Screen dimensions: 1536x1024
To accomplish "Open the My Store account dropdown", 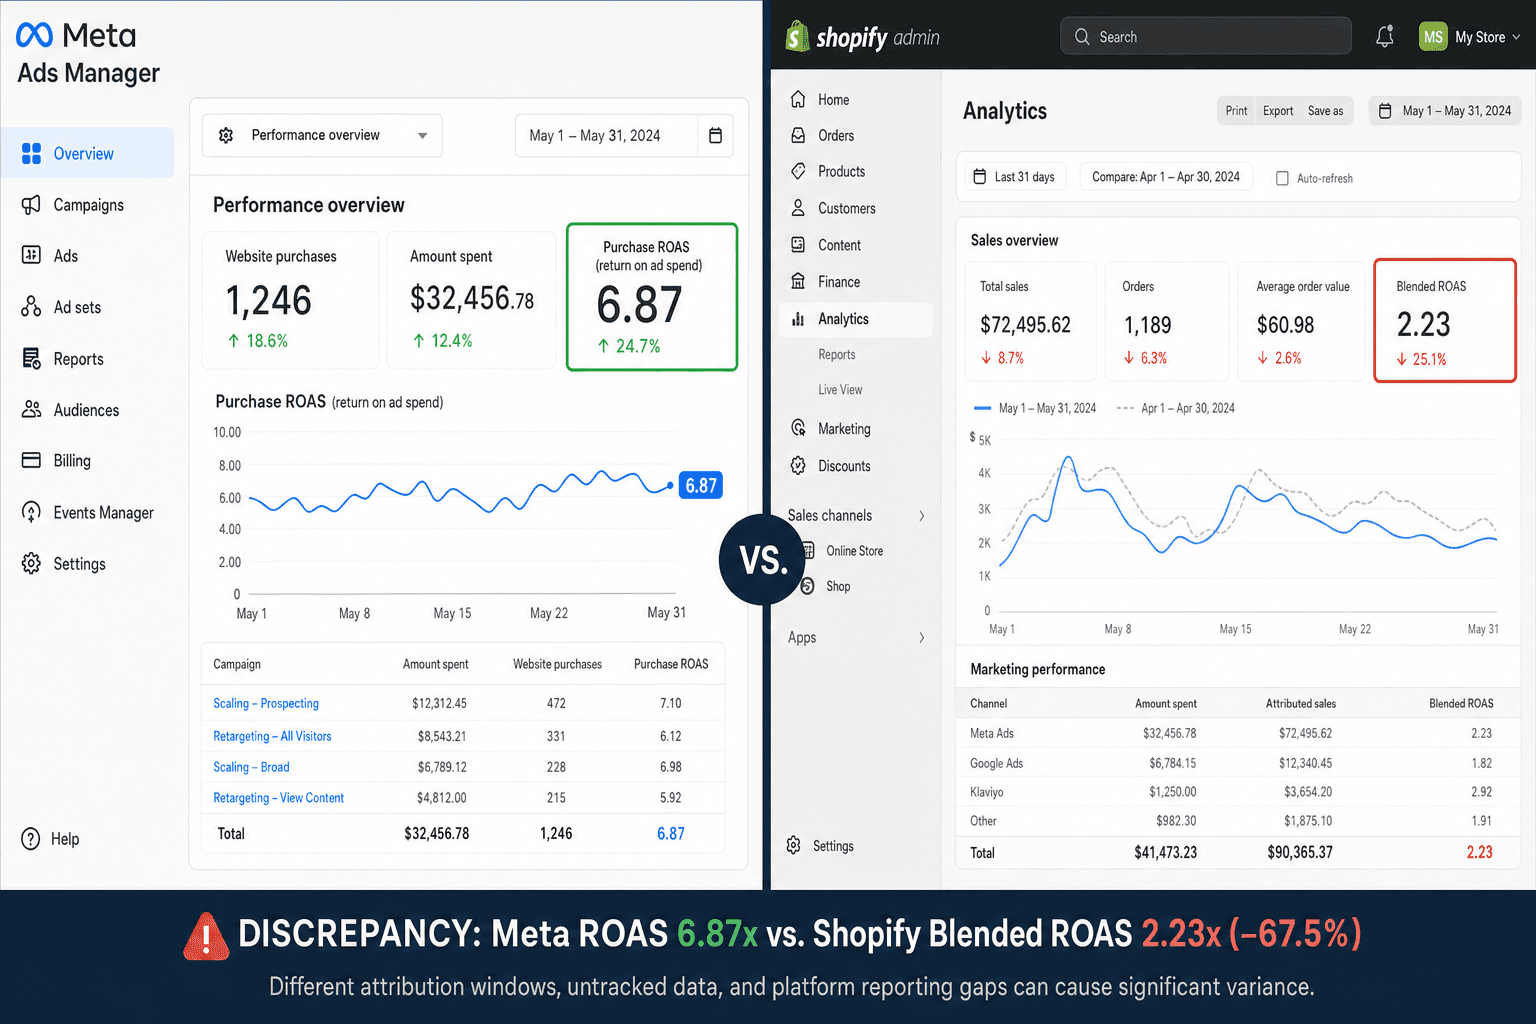I will pos(1470,37).
